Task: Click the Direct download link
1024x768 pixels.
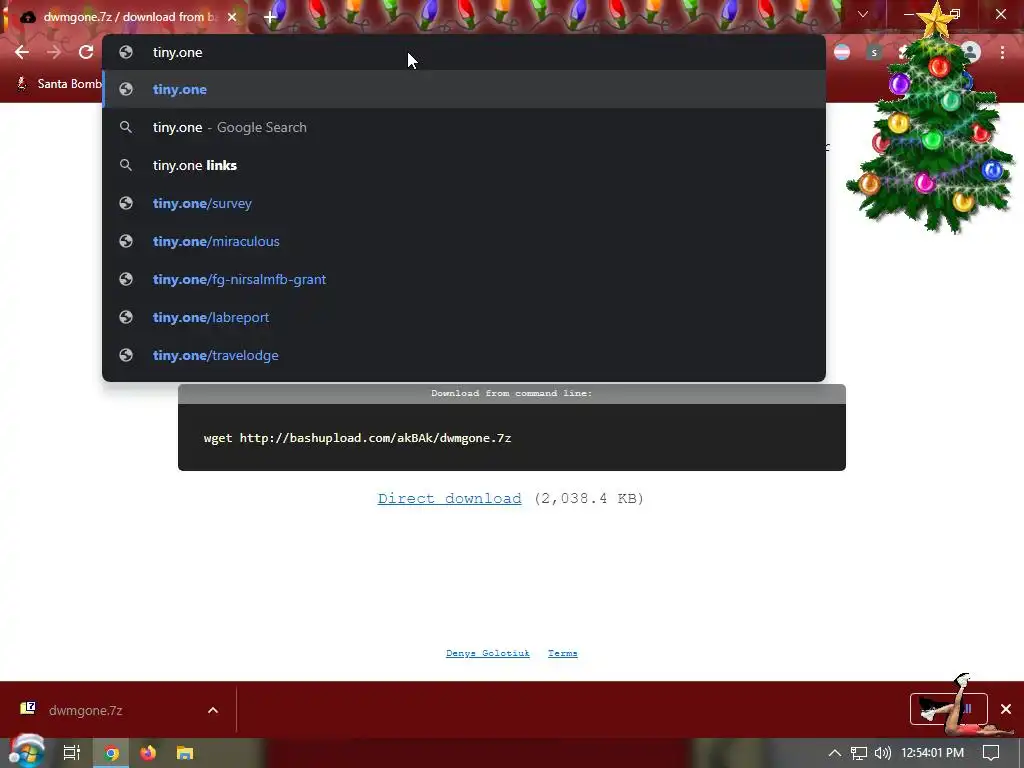Action: [449, 498]
